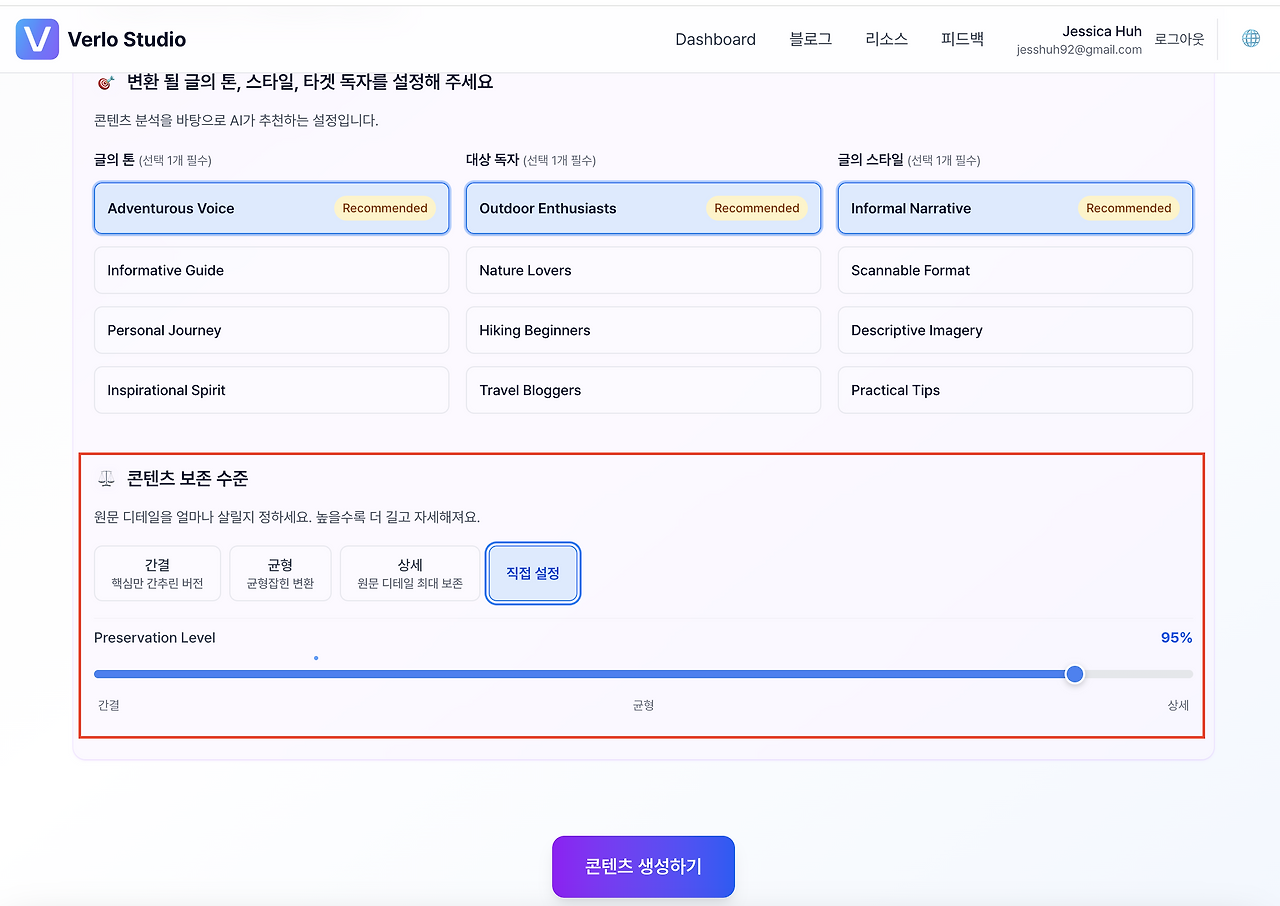Choose Travel Bloggers audience option

point(643,390)
